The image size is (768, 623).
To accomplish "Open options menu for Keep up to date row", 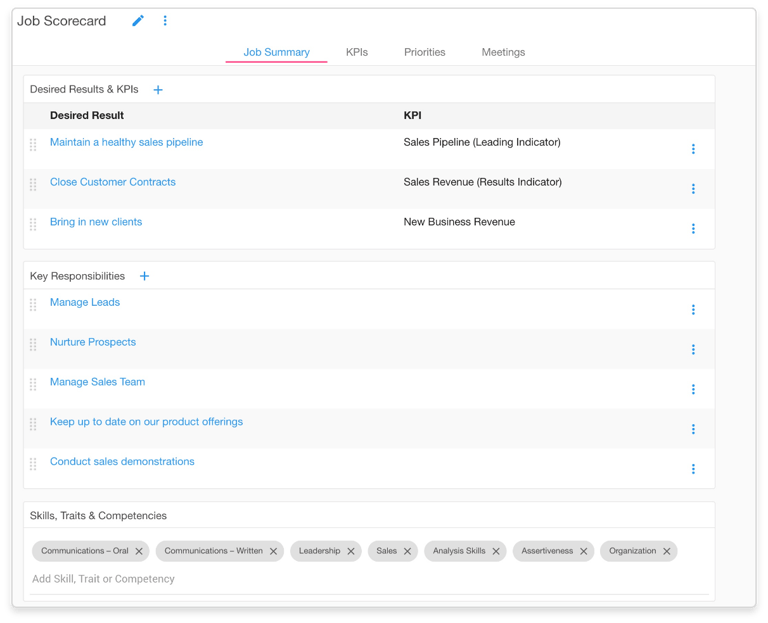I will coord(693,429).
